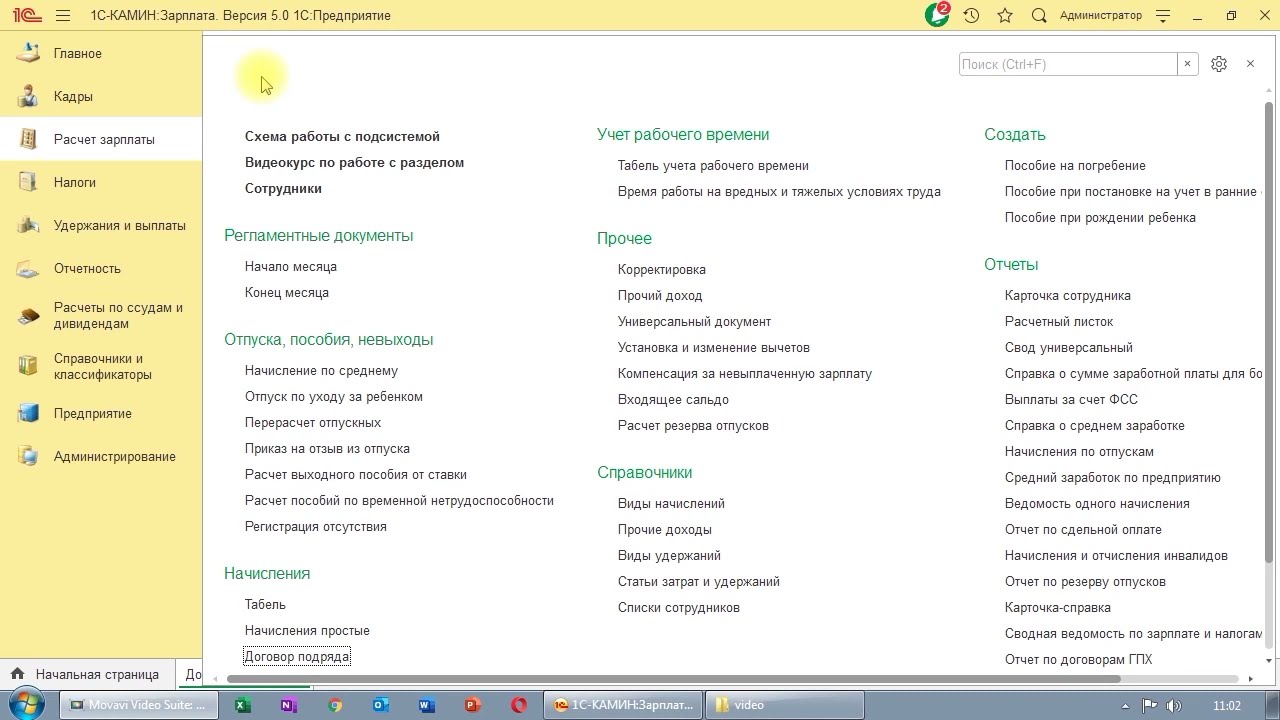Open the Предприятие section icon
The height and width of the screenshot is (720, 1280).
point(28,413)
